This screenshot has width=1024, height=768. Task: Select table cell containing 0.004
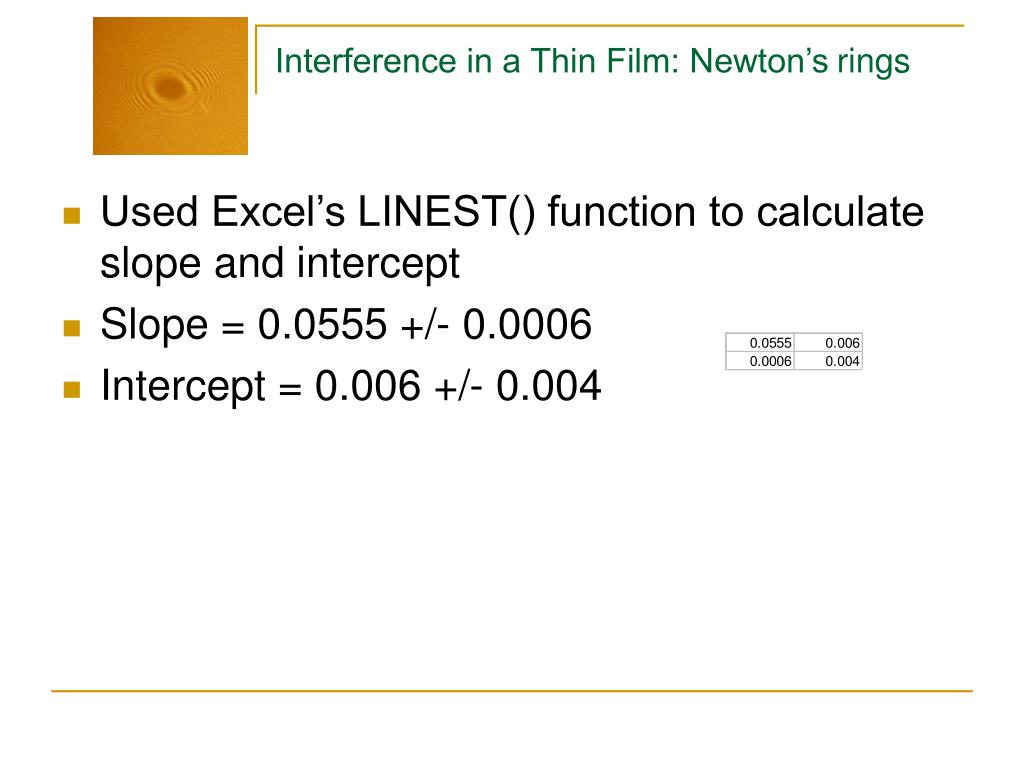pos(828,361)
